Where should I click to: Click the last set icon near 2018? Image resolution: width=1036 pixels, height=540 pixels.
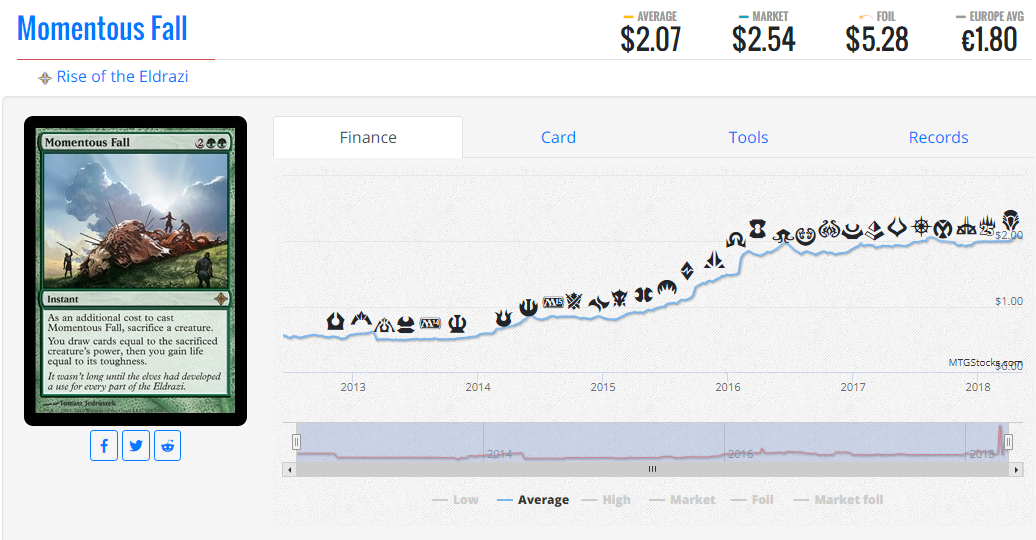[1010, 221]
